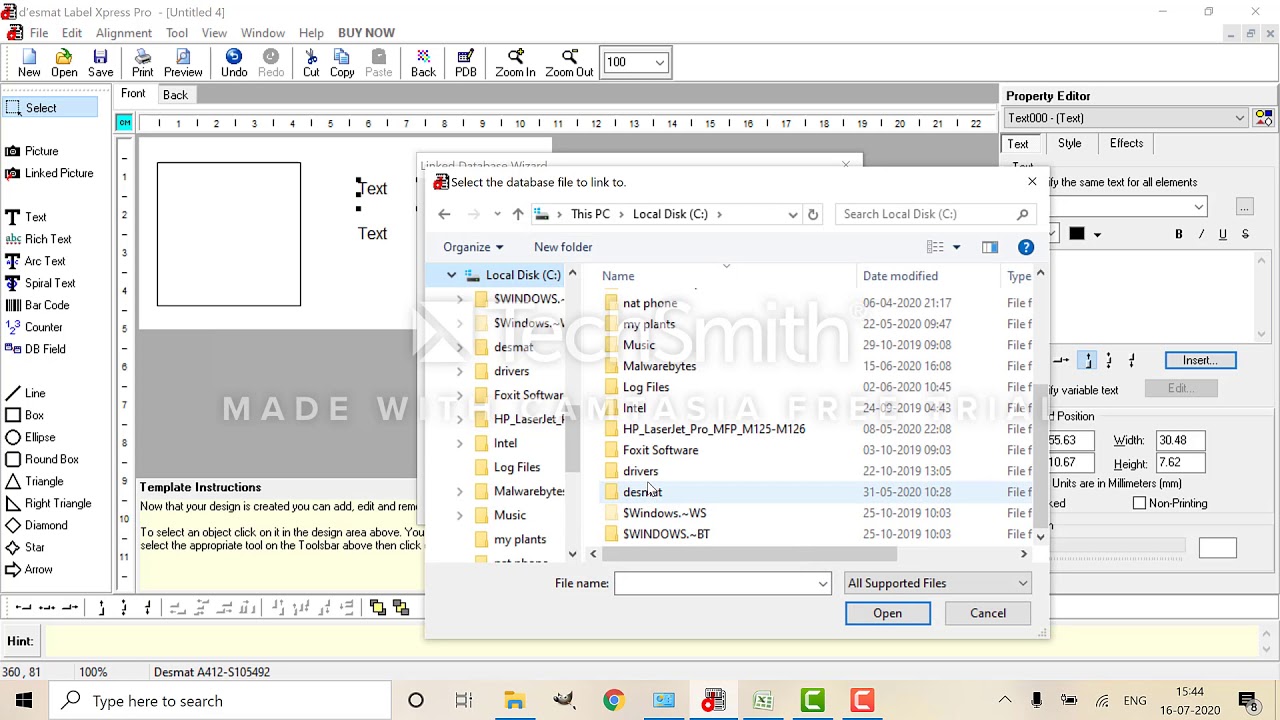
Task: Open the Window menu
Action: 263,33
